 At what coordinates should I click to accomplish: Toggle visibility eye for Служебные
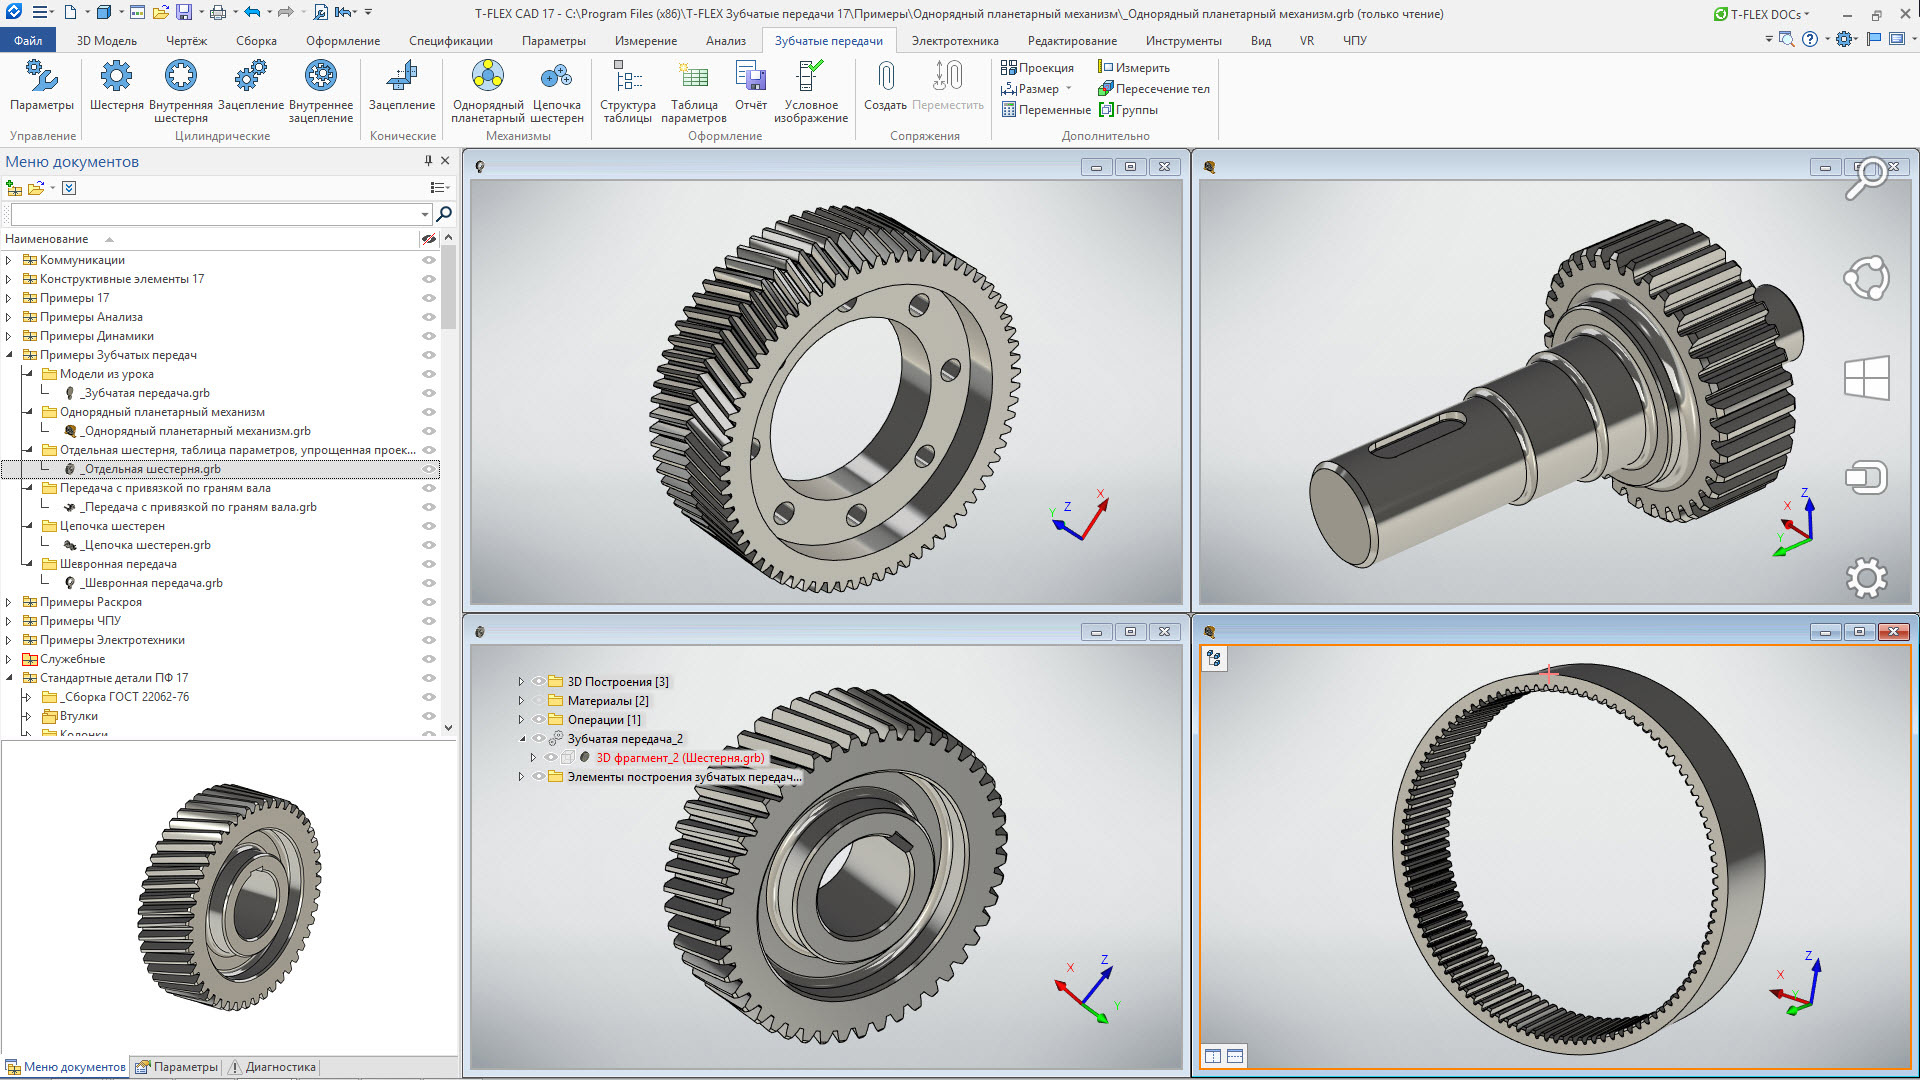(429, 659)
